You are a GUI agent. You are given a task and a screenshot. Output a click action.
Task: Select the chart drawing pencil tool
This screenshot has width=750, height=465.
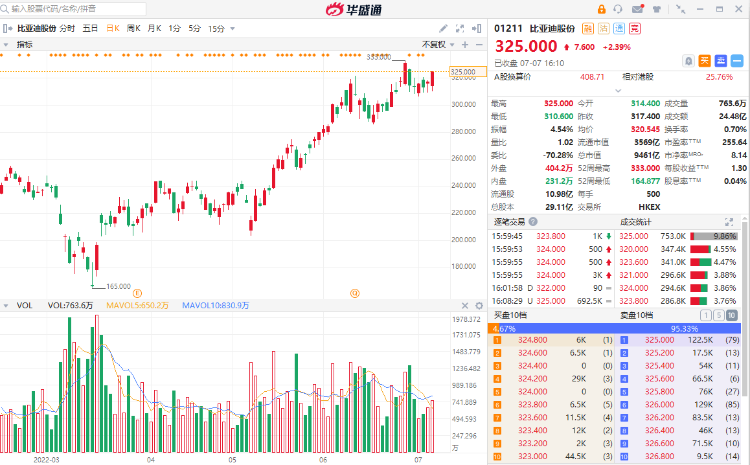coord(443,29)
